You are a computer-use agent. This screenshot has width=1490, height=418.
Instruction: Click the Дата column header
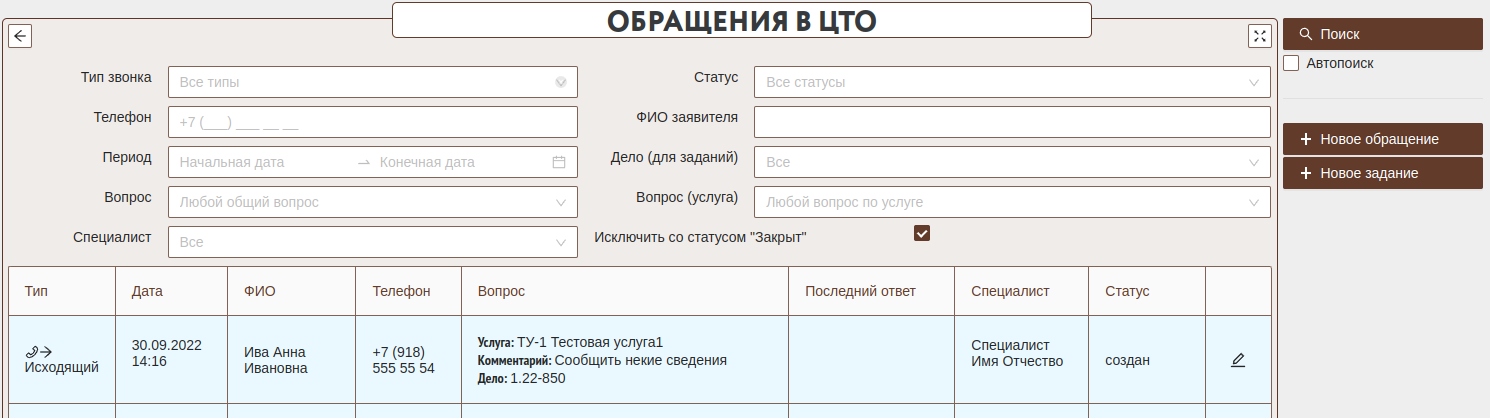click(x=147, y=291)
